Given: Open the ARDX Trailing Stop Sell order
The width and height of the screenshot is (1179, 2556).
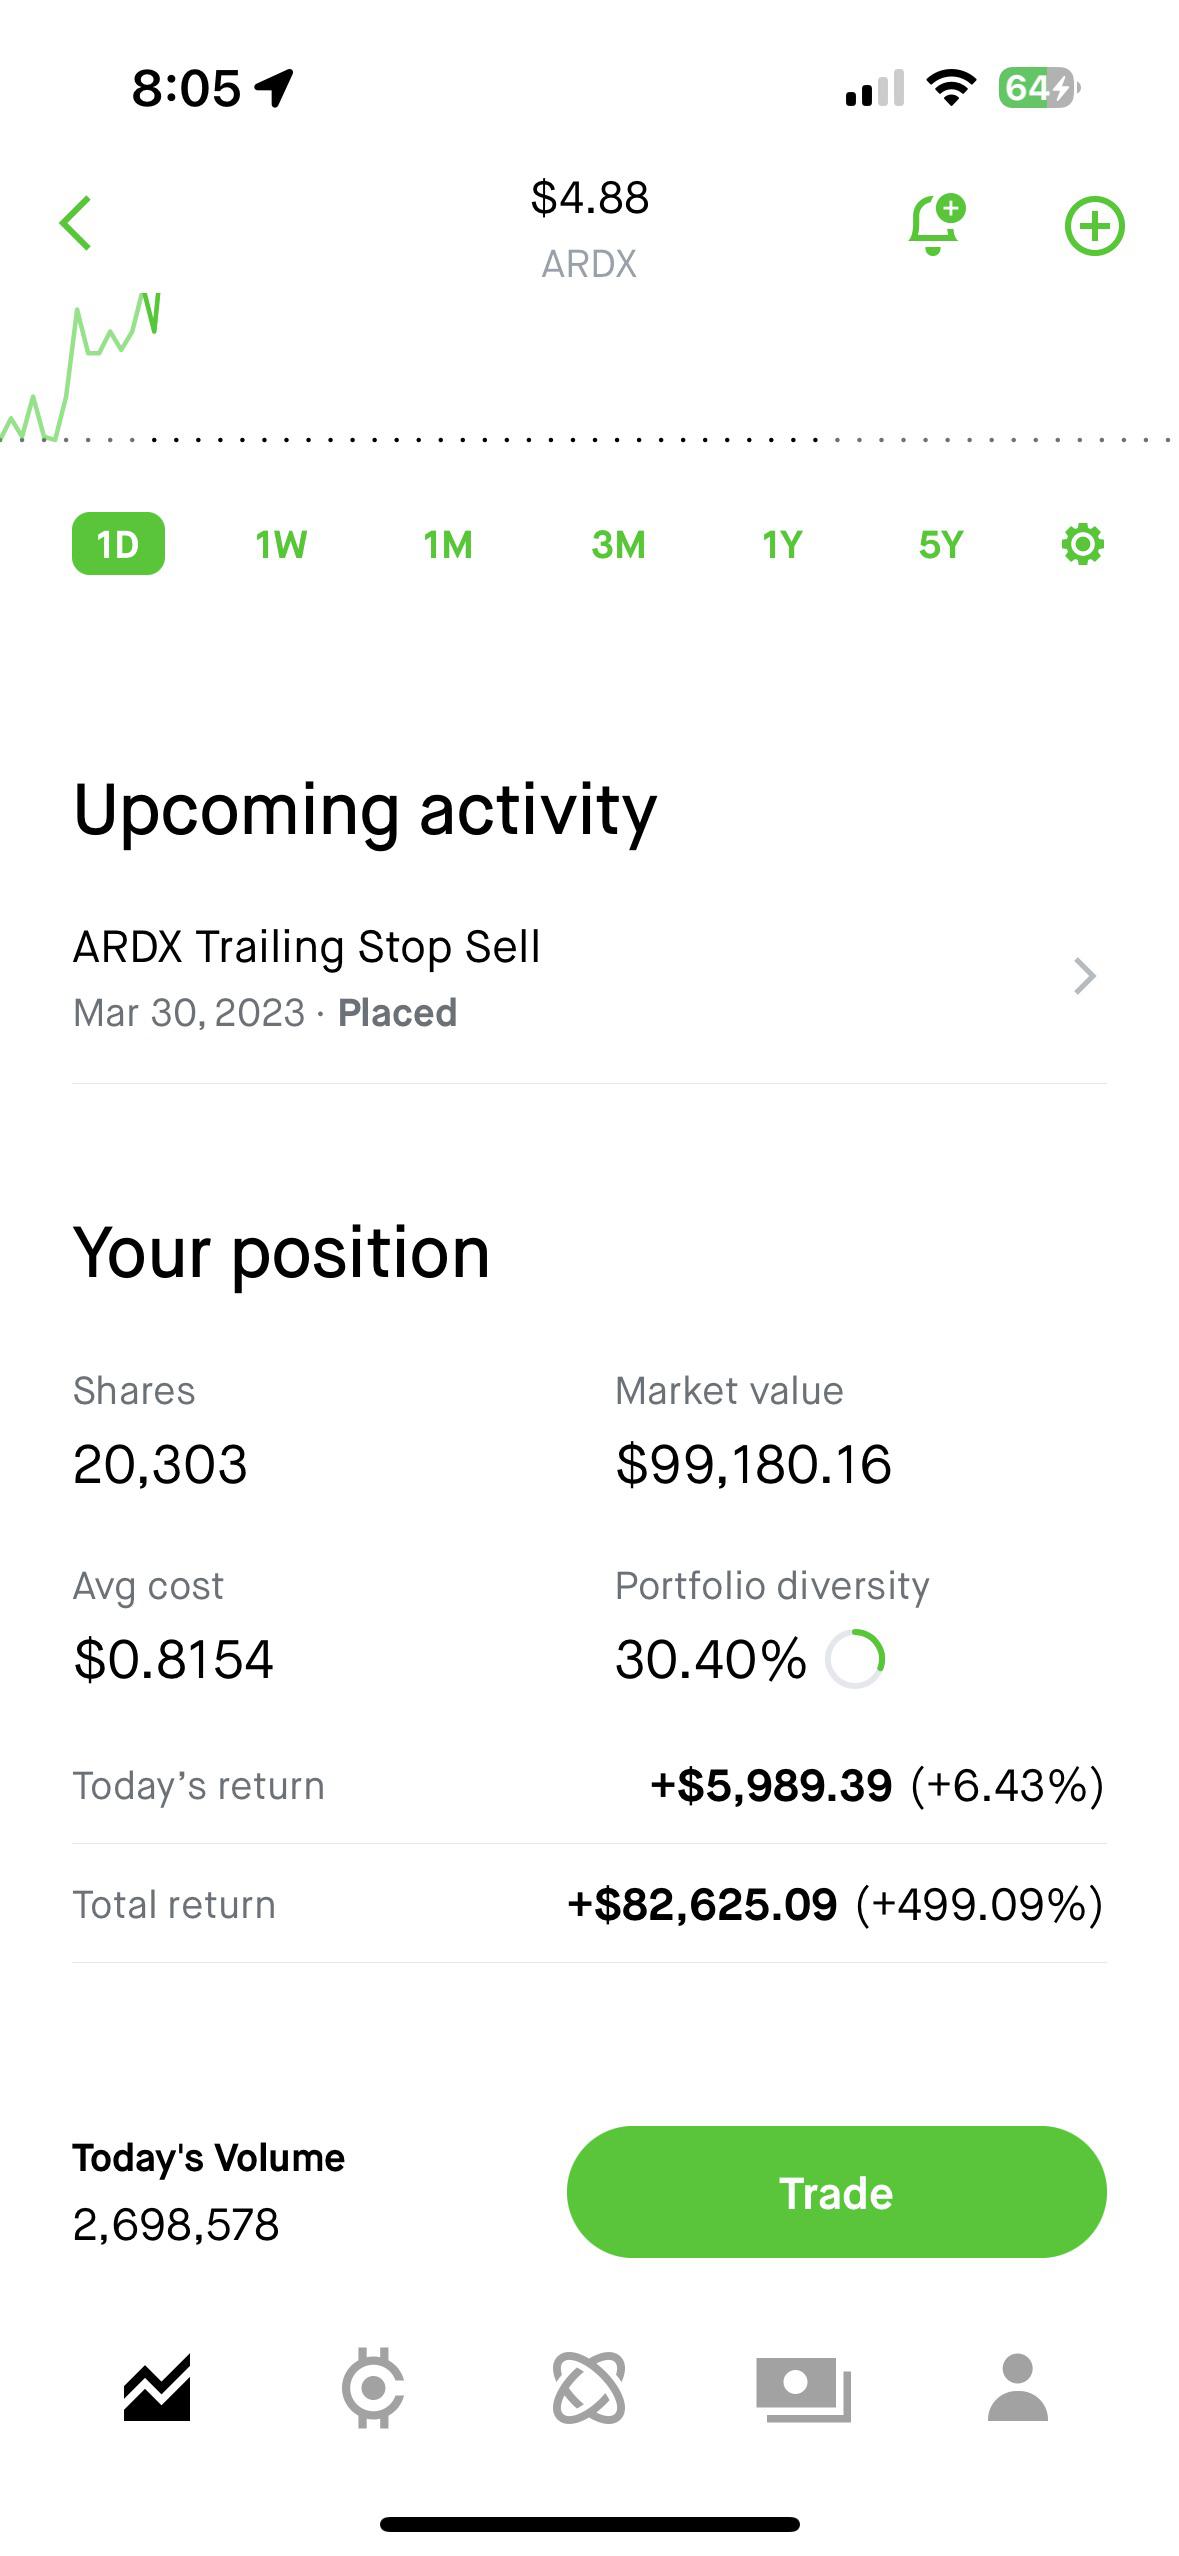Looking at the screenshot, I should (306, 977).
